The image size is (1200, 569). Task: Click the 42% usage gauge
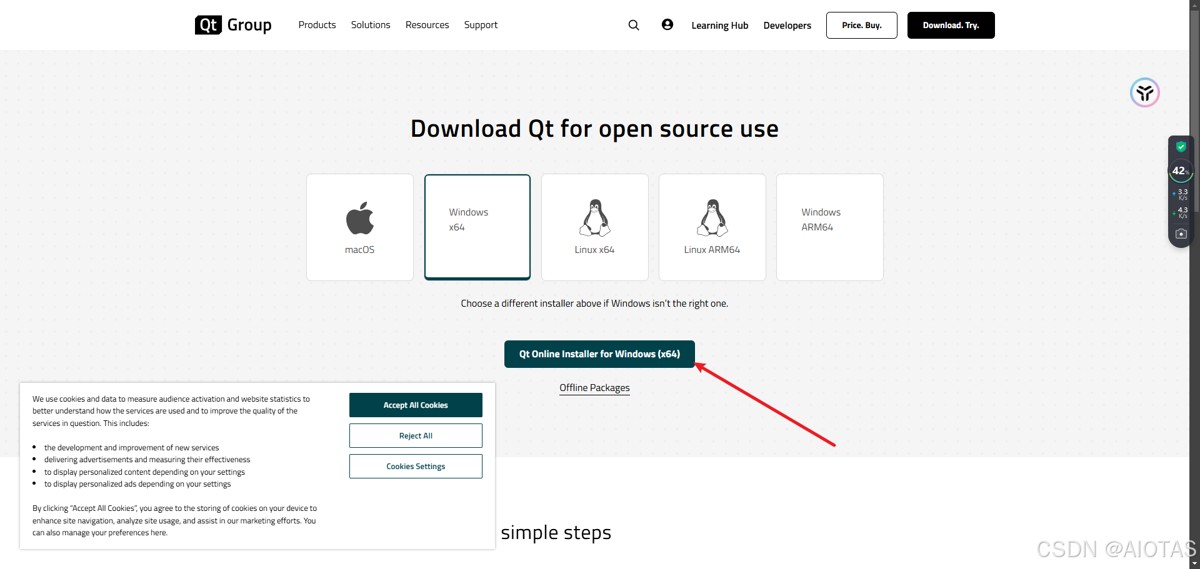tap(1180, 171)
